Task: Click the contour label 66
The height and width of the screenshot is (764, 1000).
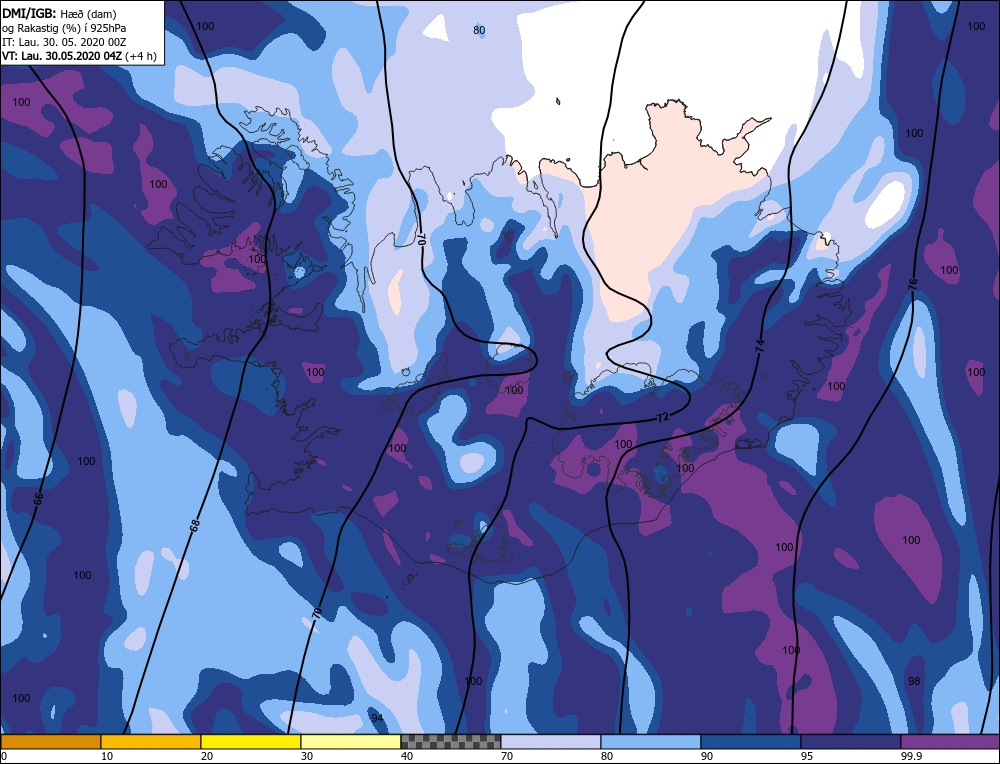Action: (x=38, y=499)
